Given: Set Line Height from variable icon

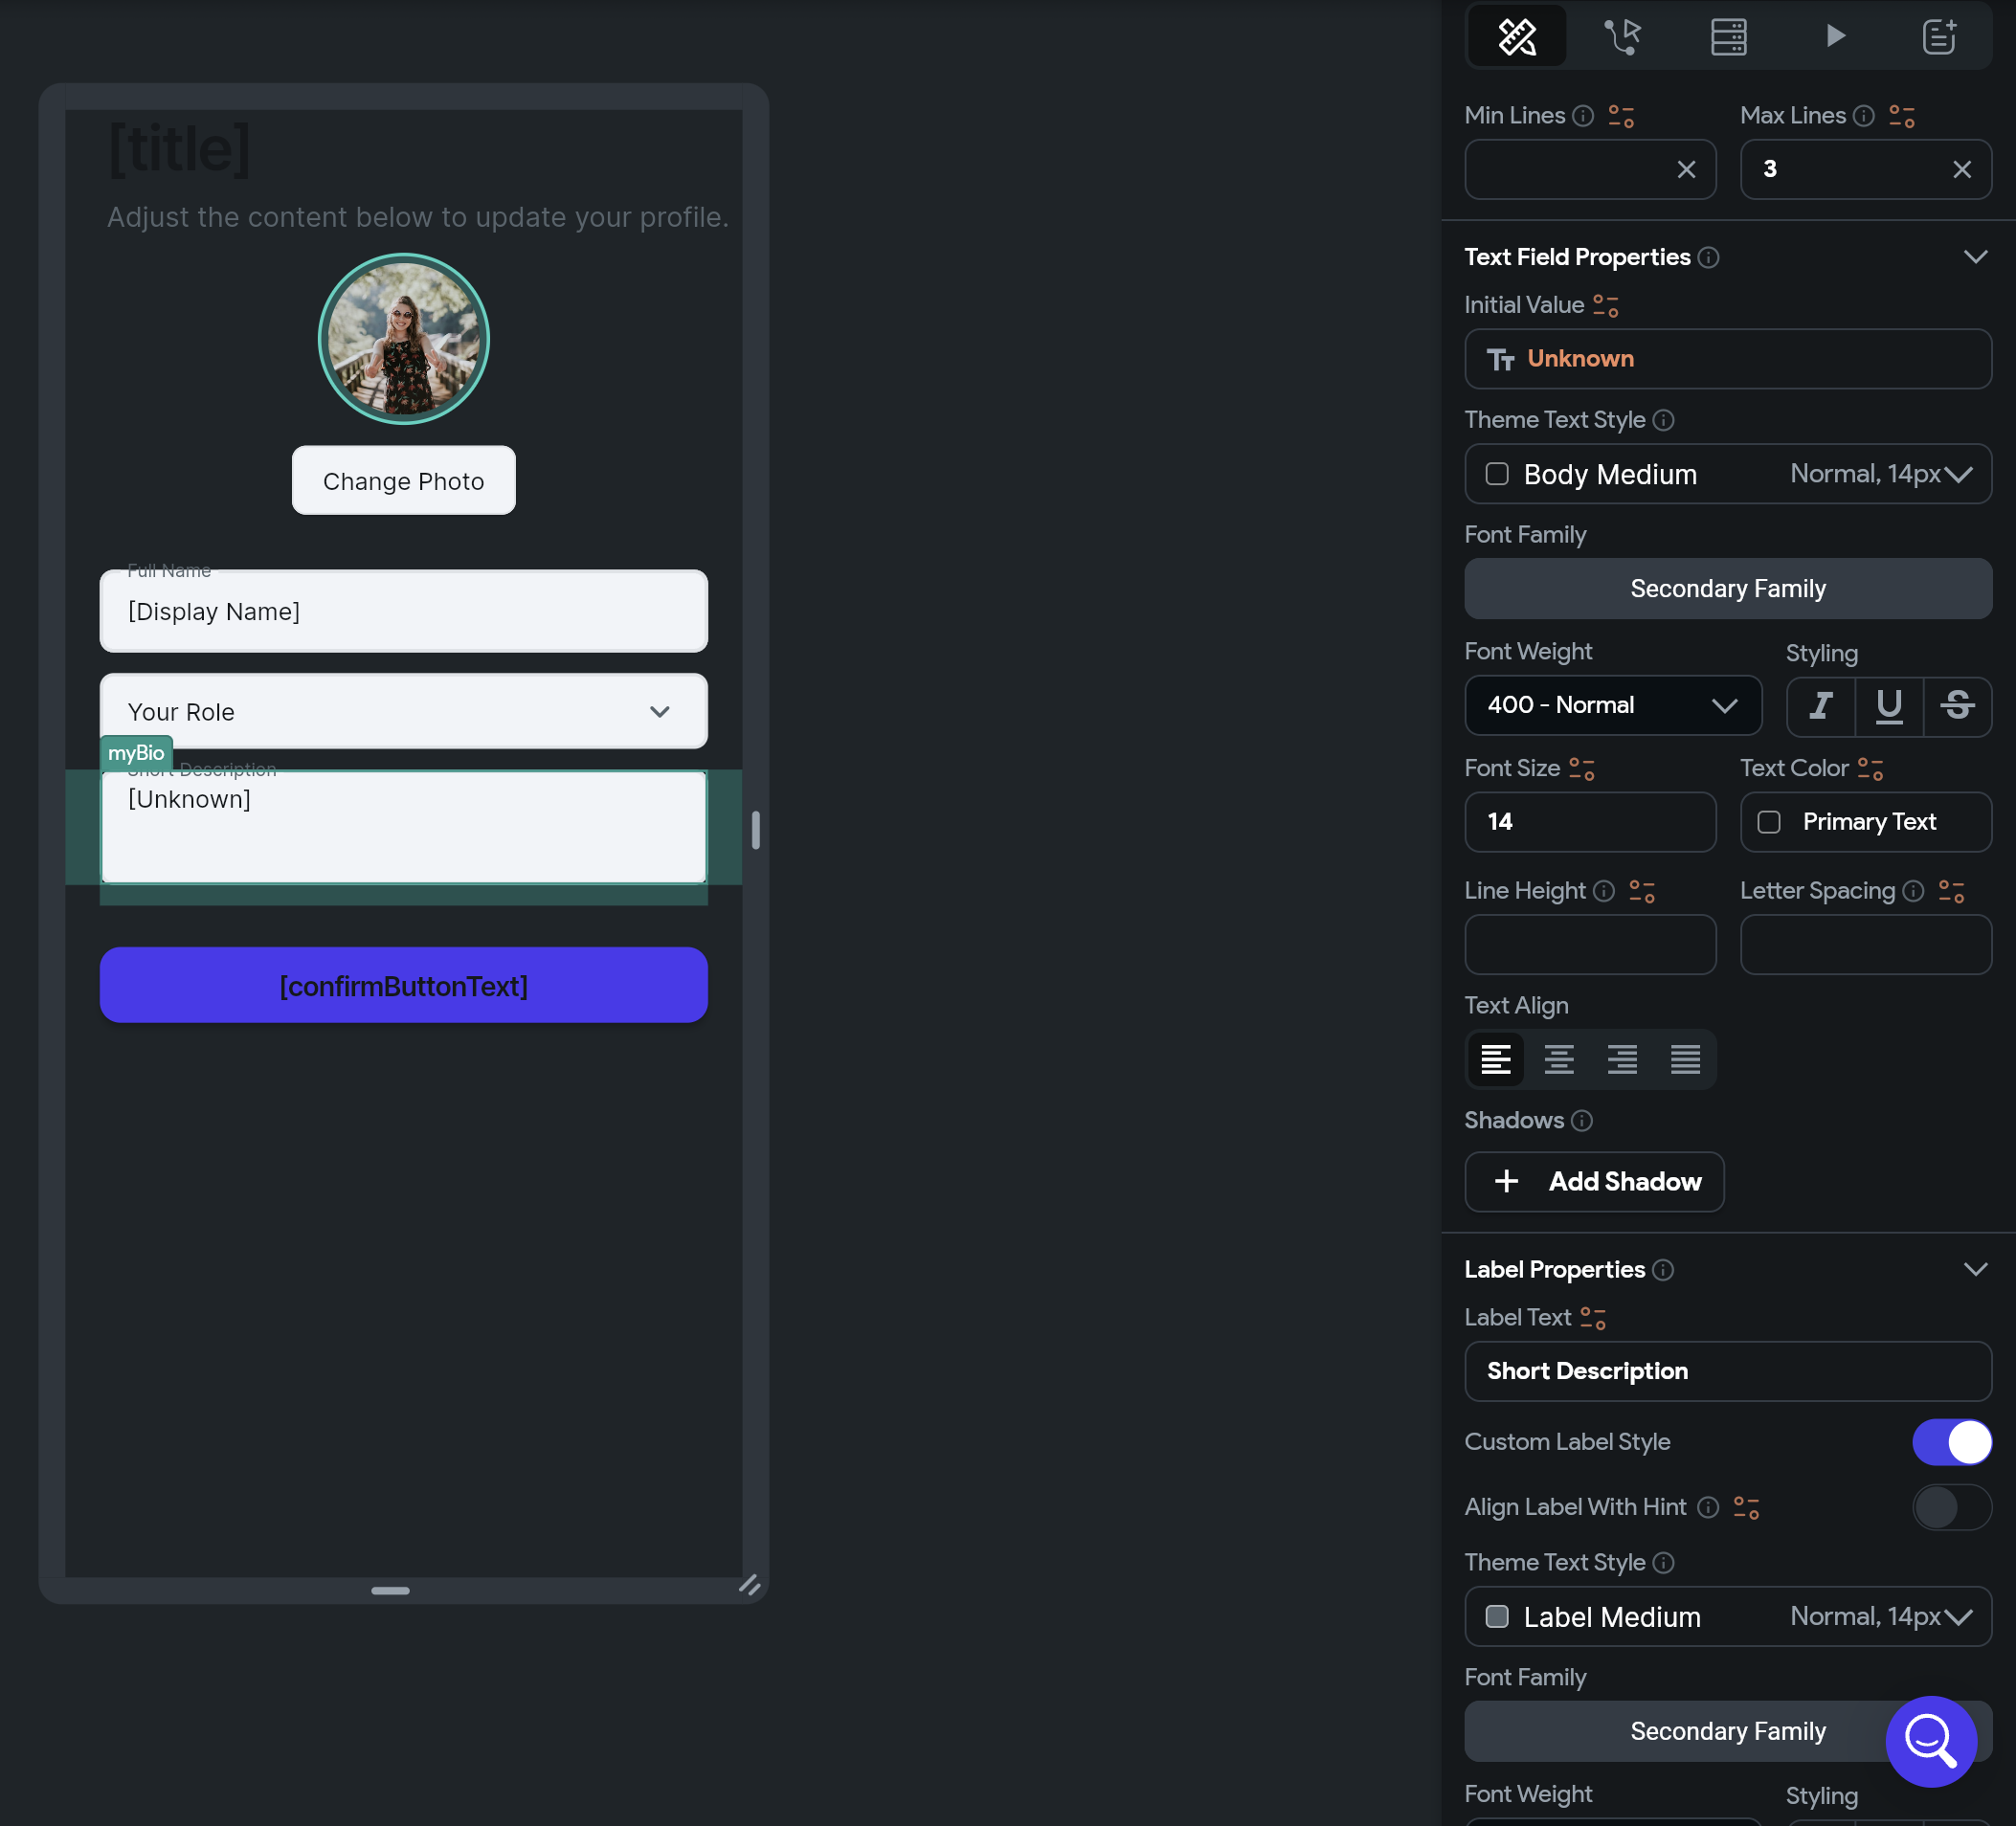Looking at the screenshot, I should [1641, 891].
